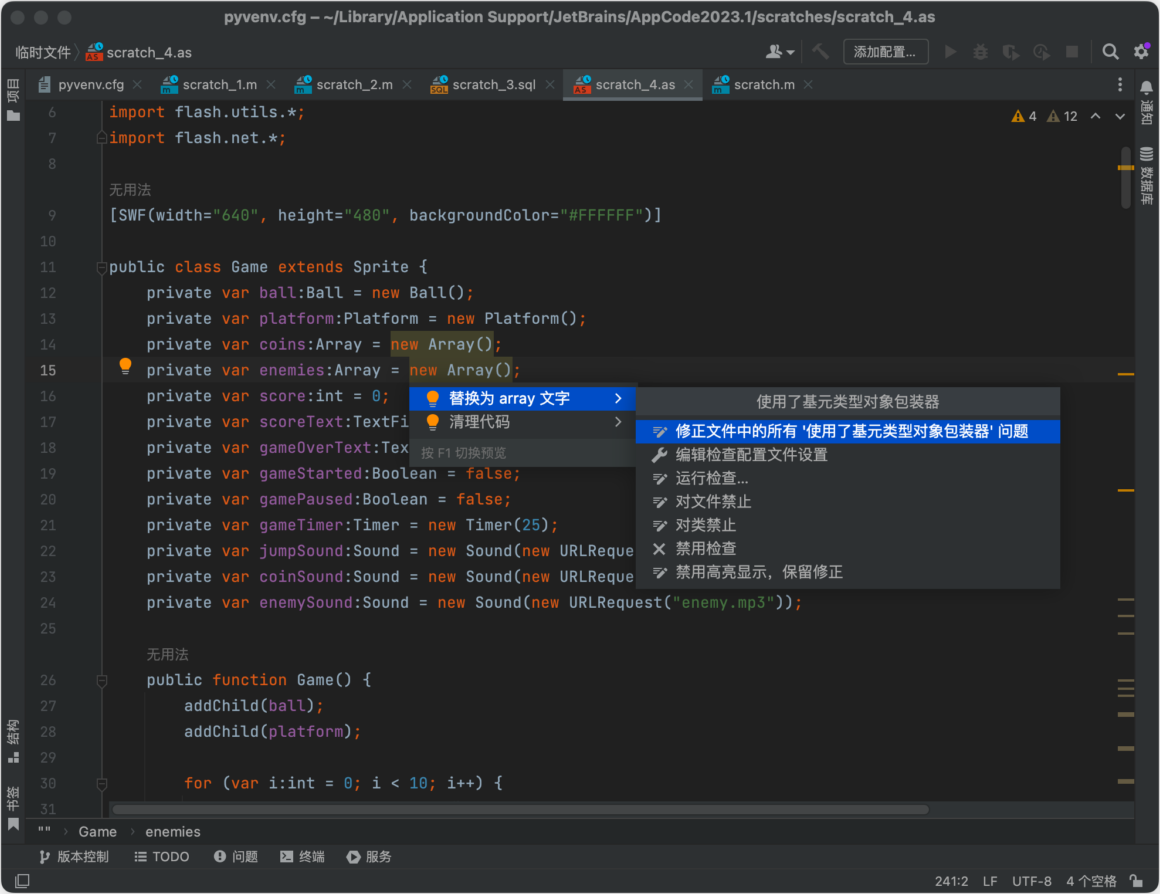The height and width of the screenshot is (894, 1160).
Task: Select 禁用高亮显示,保留修正 menu entry
Action: tap(848, 572)
